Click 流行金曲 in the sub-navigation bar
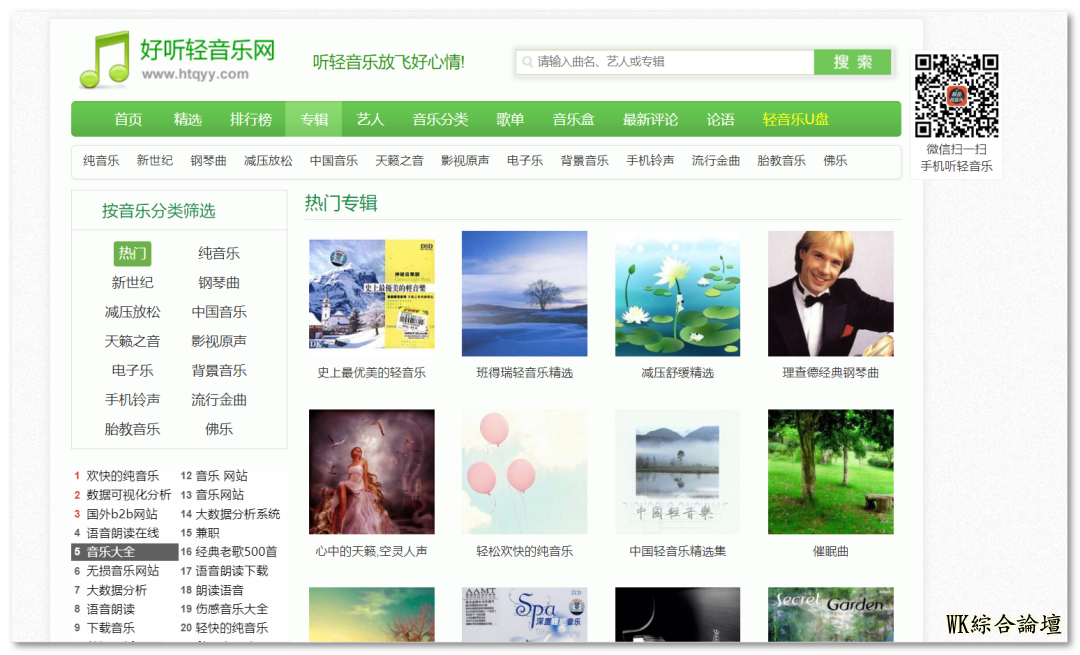The height and width of the screenshot is (655, 1080). [716, 160]
